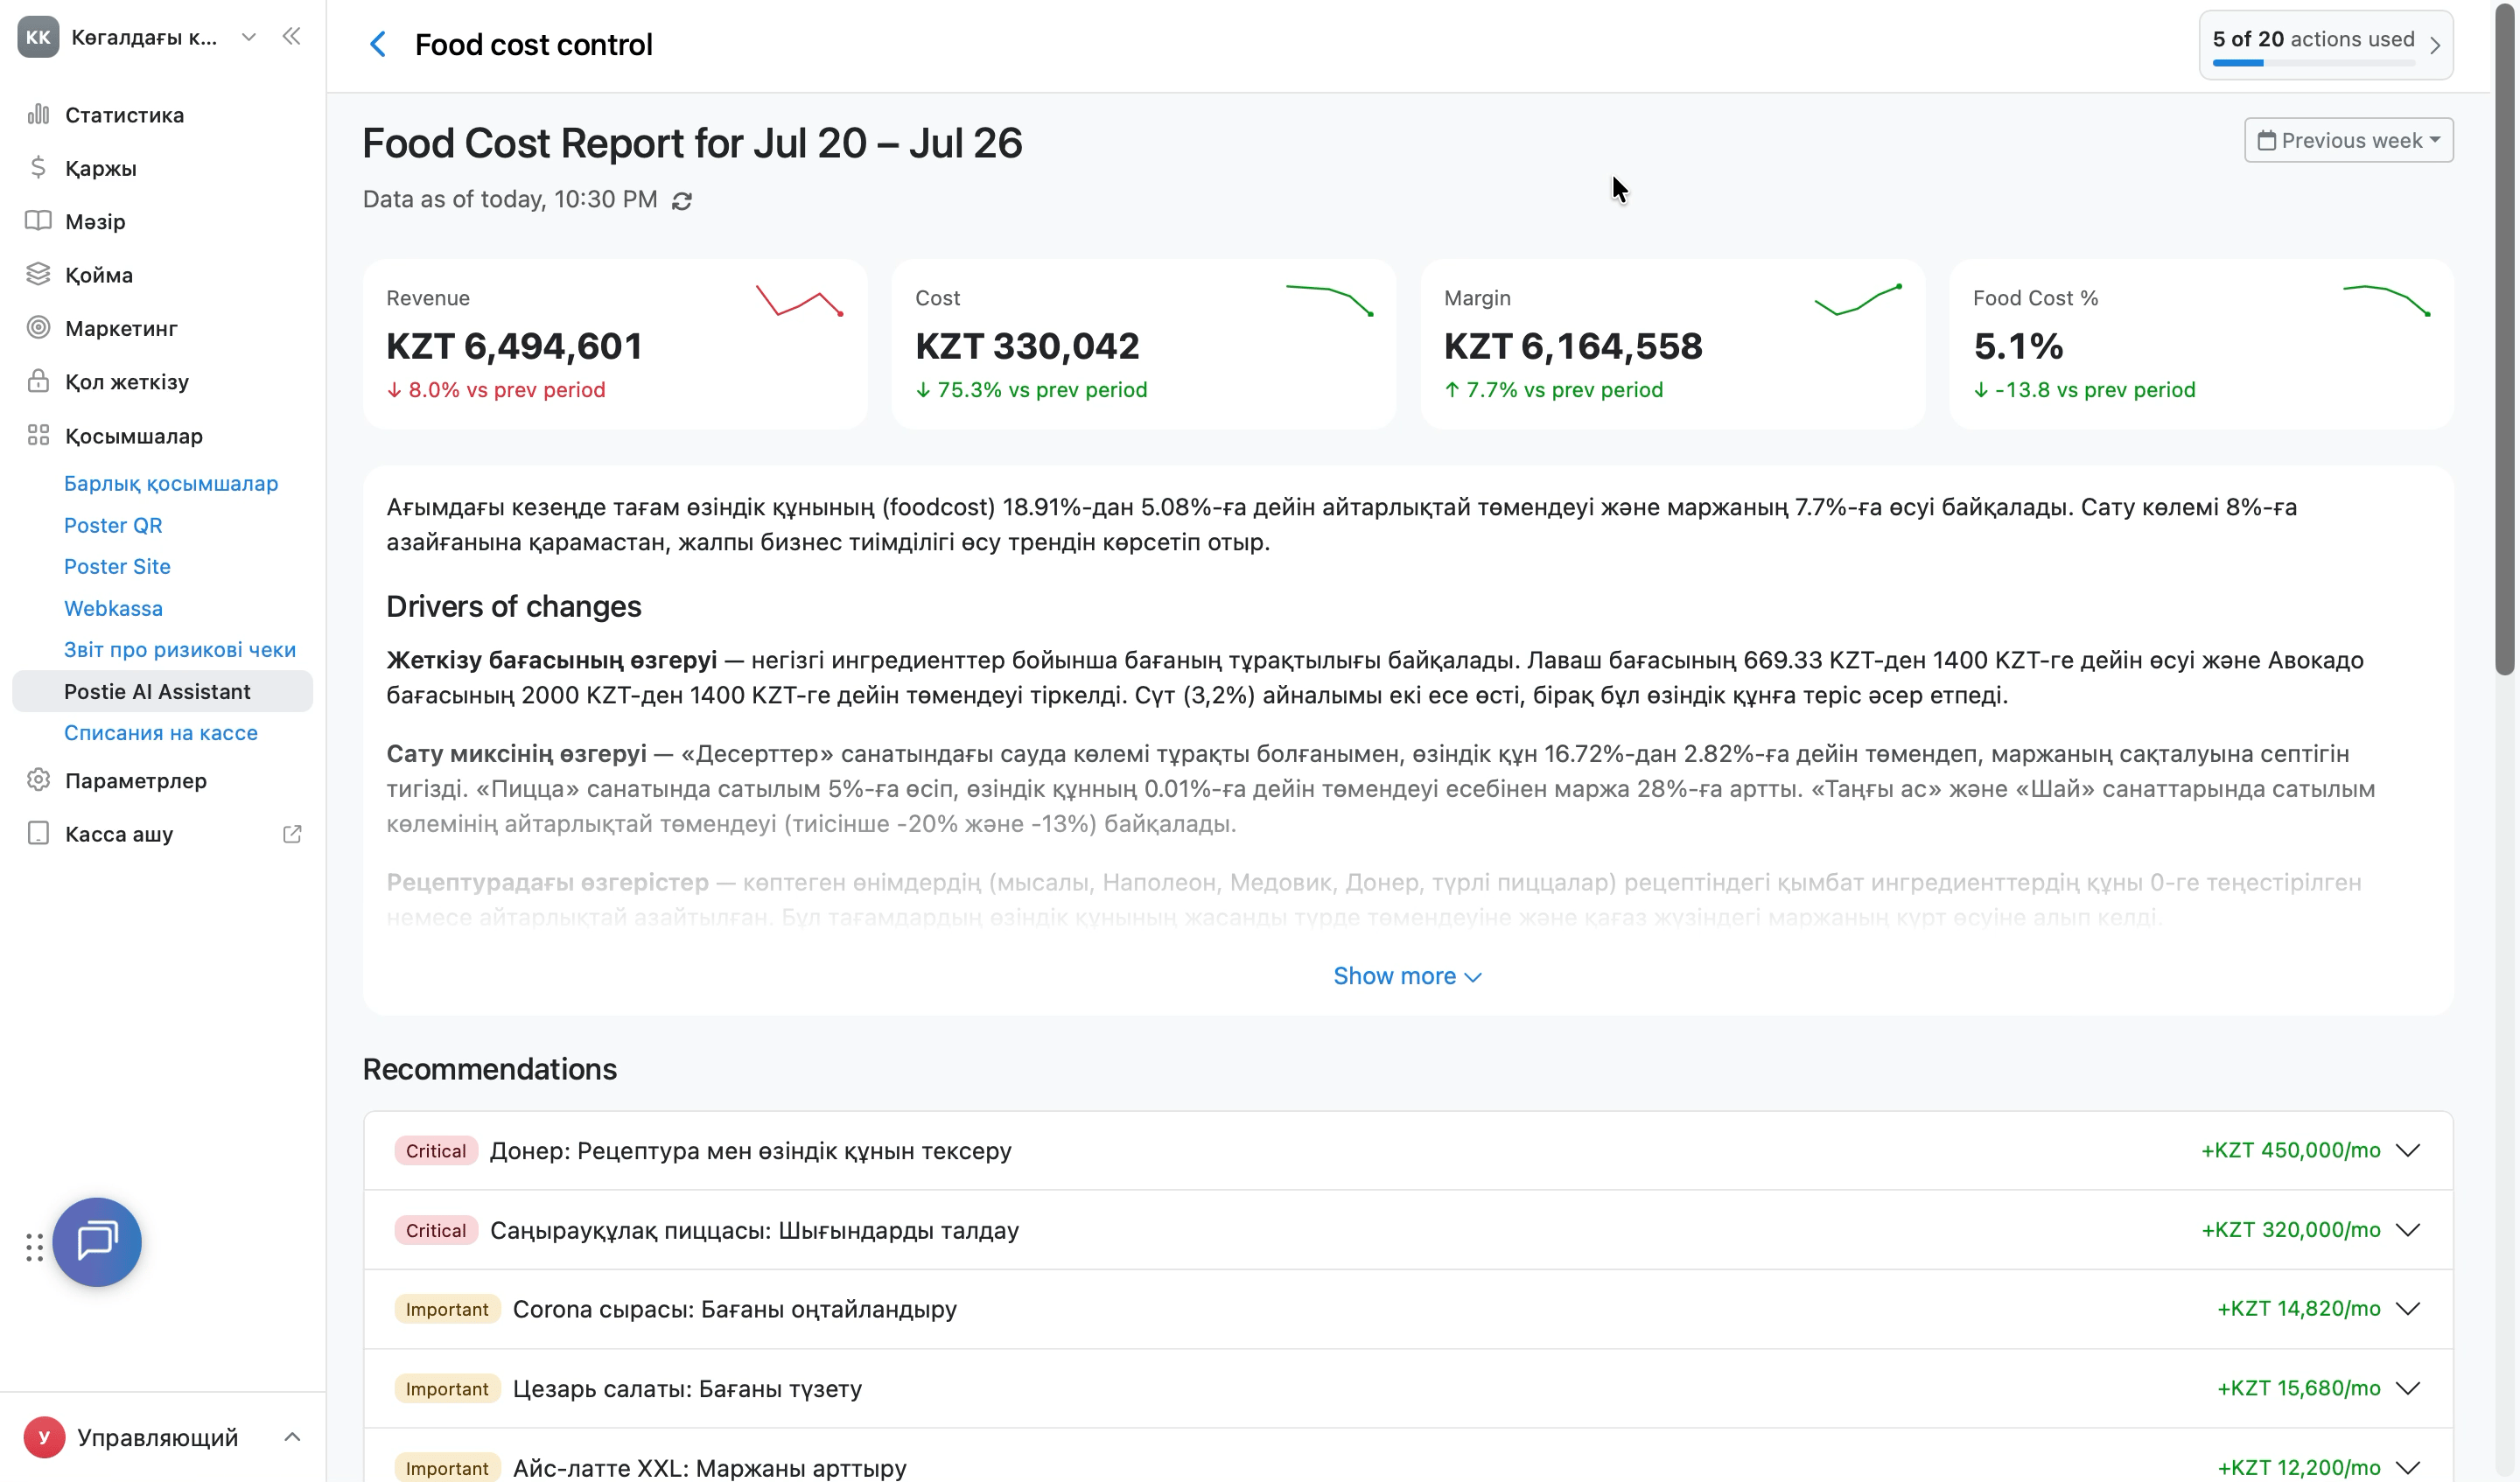Click the Drivers of changes heading
This screenshot has width=2520, height=1482.
514,606
